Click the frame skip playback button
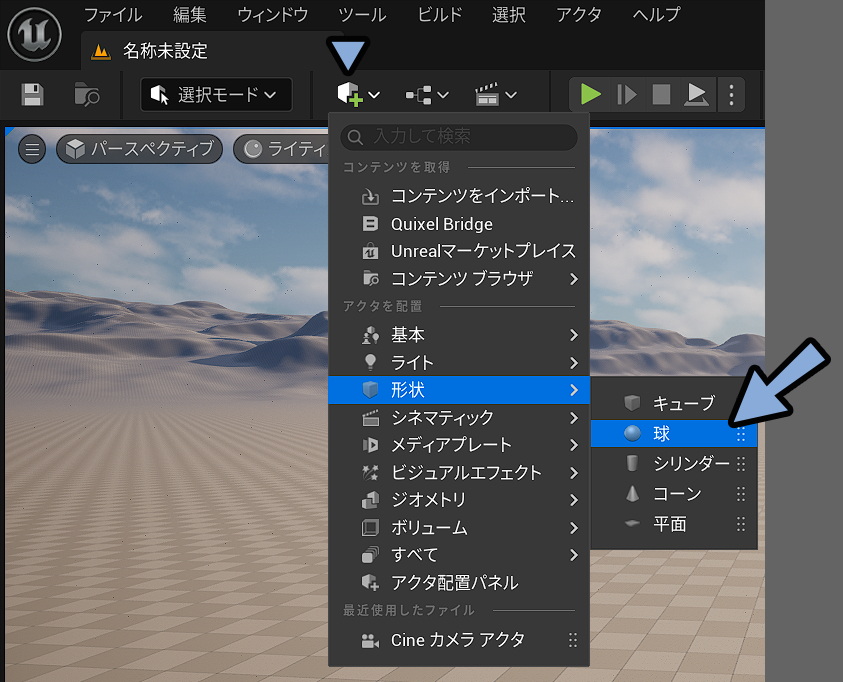The image size is (843, 682). 626,95
